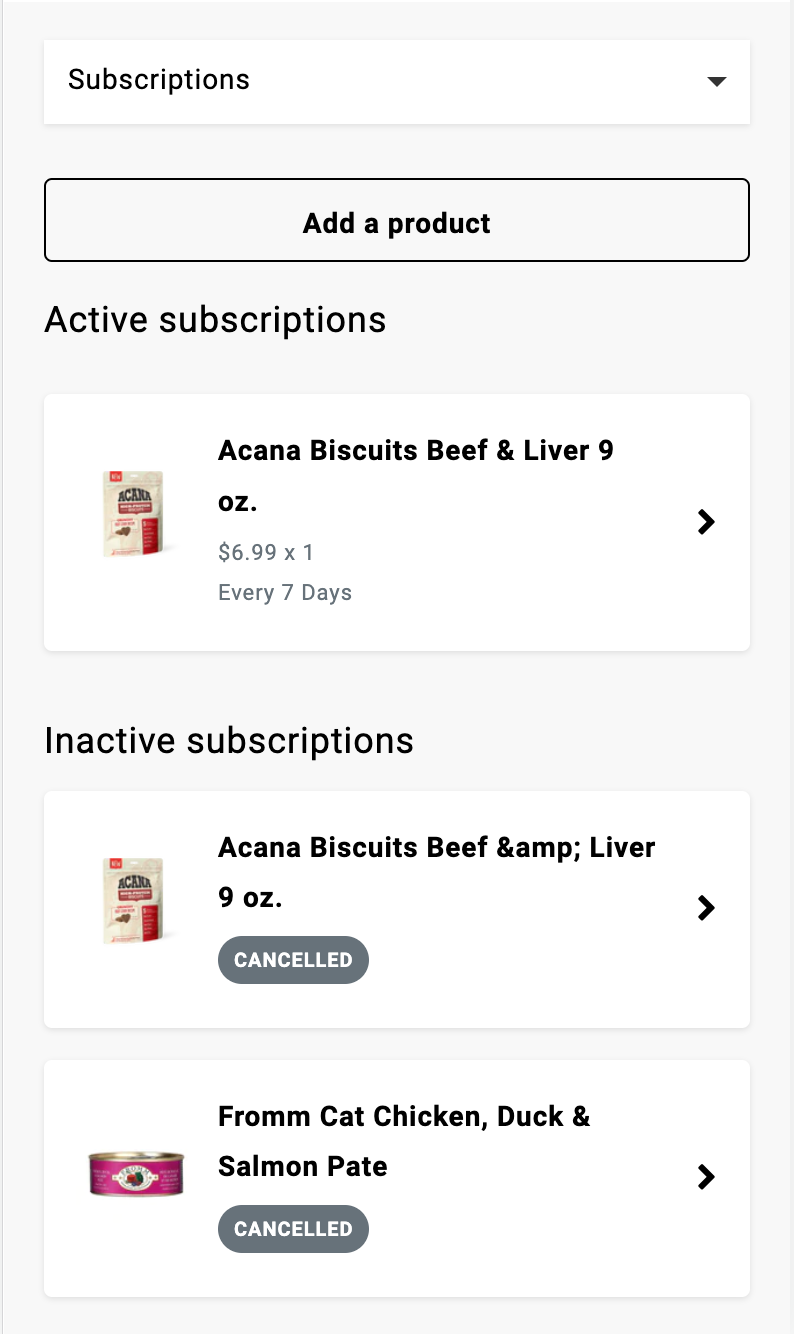Click cancelled Acana Biscuits product thumbnail
Screen dimensions: 794x1334
click(133, 900)
